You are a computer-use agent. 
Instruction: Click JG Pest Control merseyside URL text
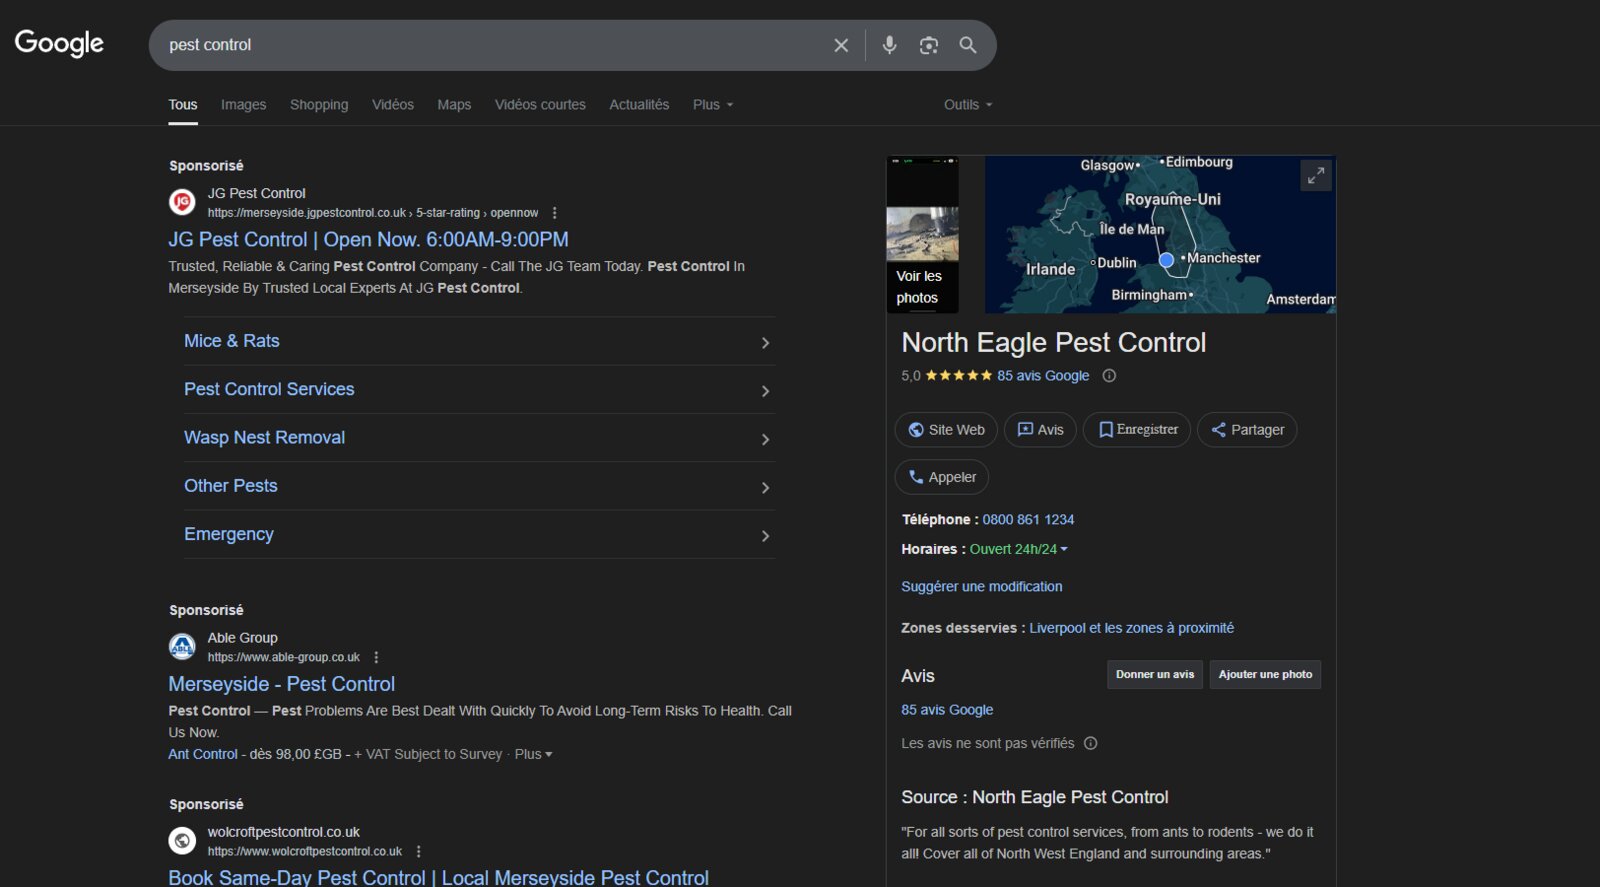(373, 213)
